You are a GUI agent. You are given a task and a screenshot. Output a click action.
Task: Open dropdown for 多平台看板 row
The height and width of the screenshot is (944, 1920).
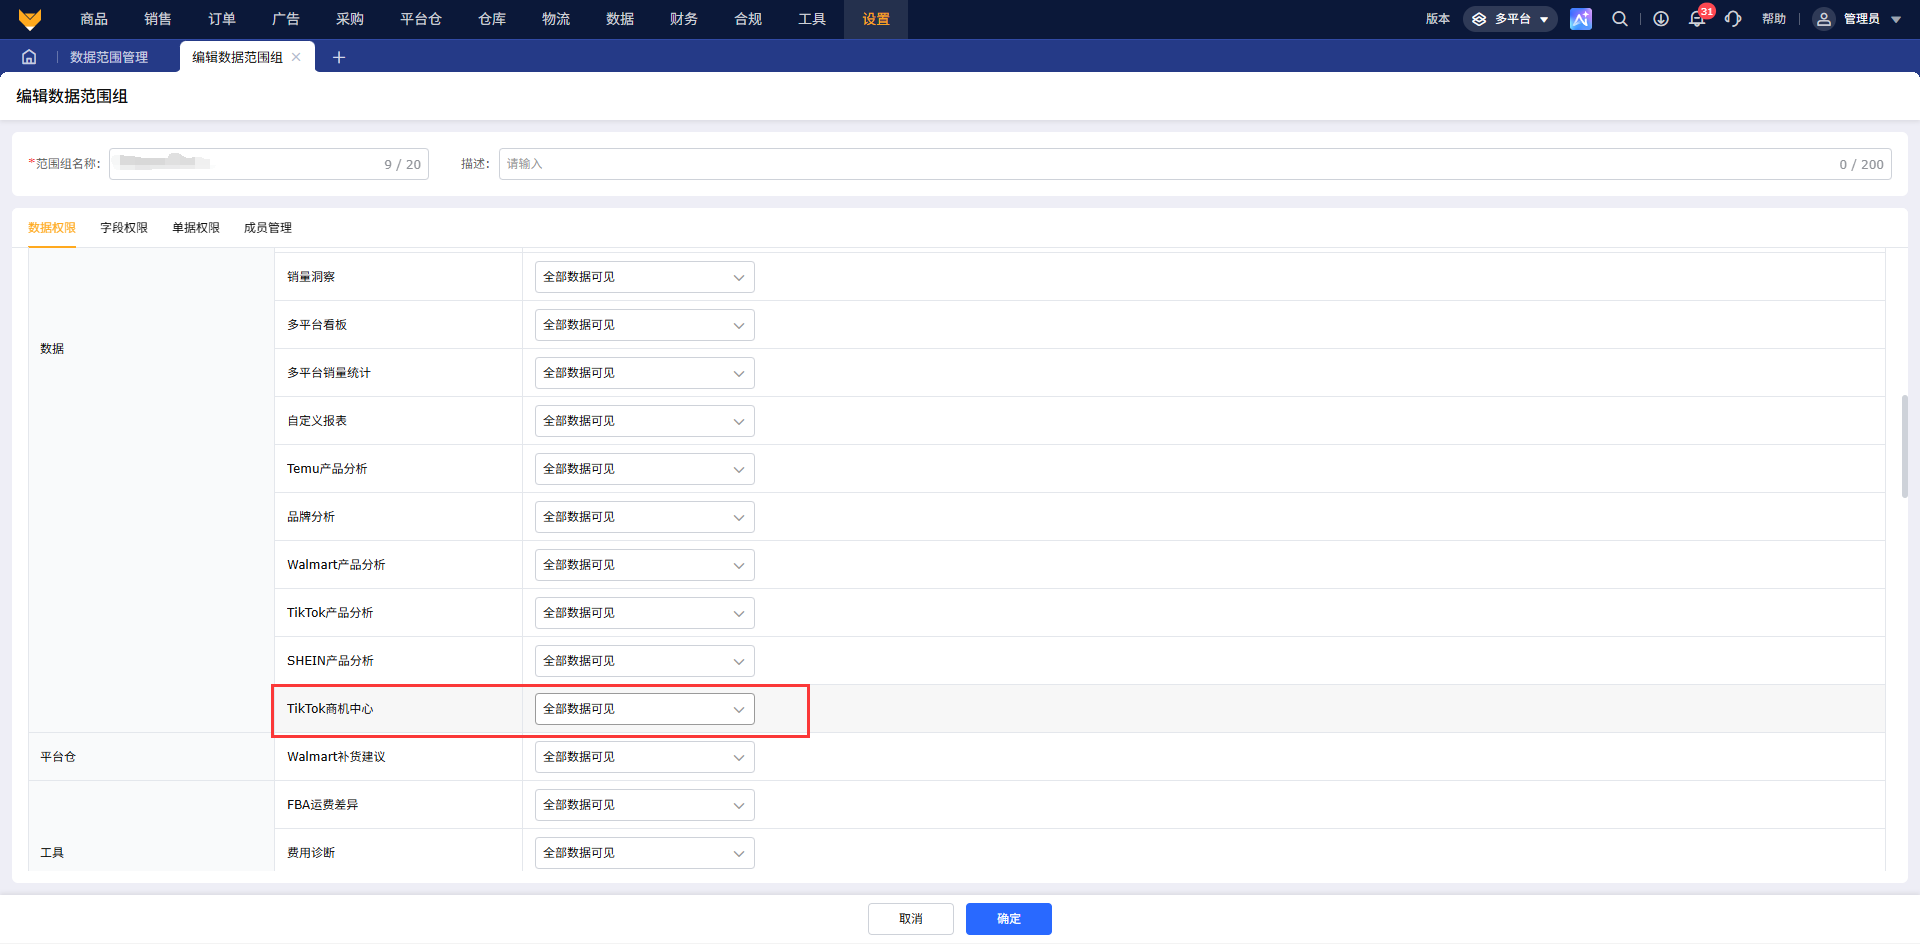(645, 325)
